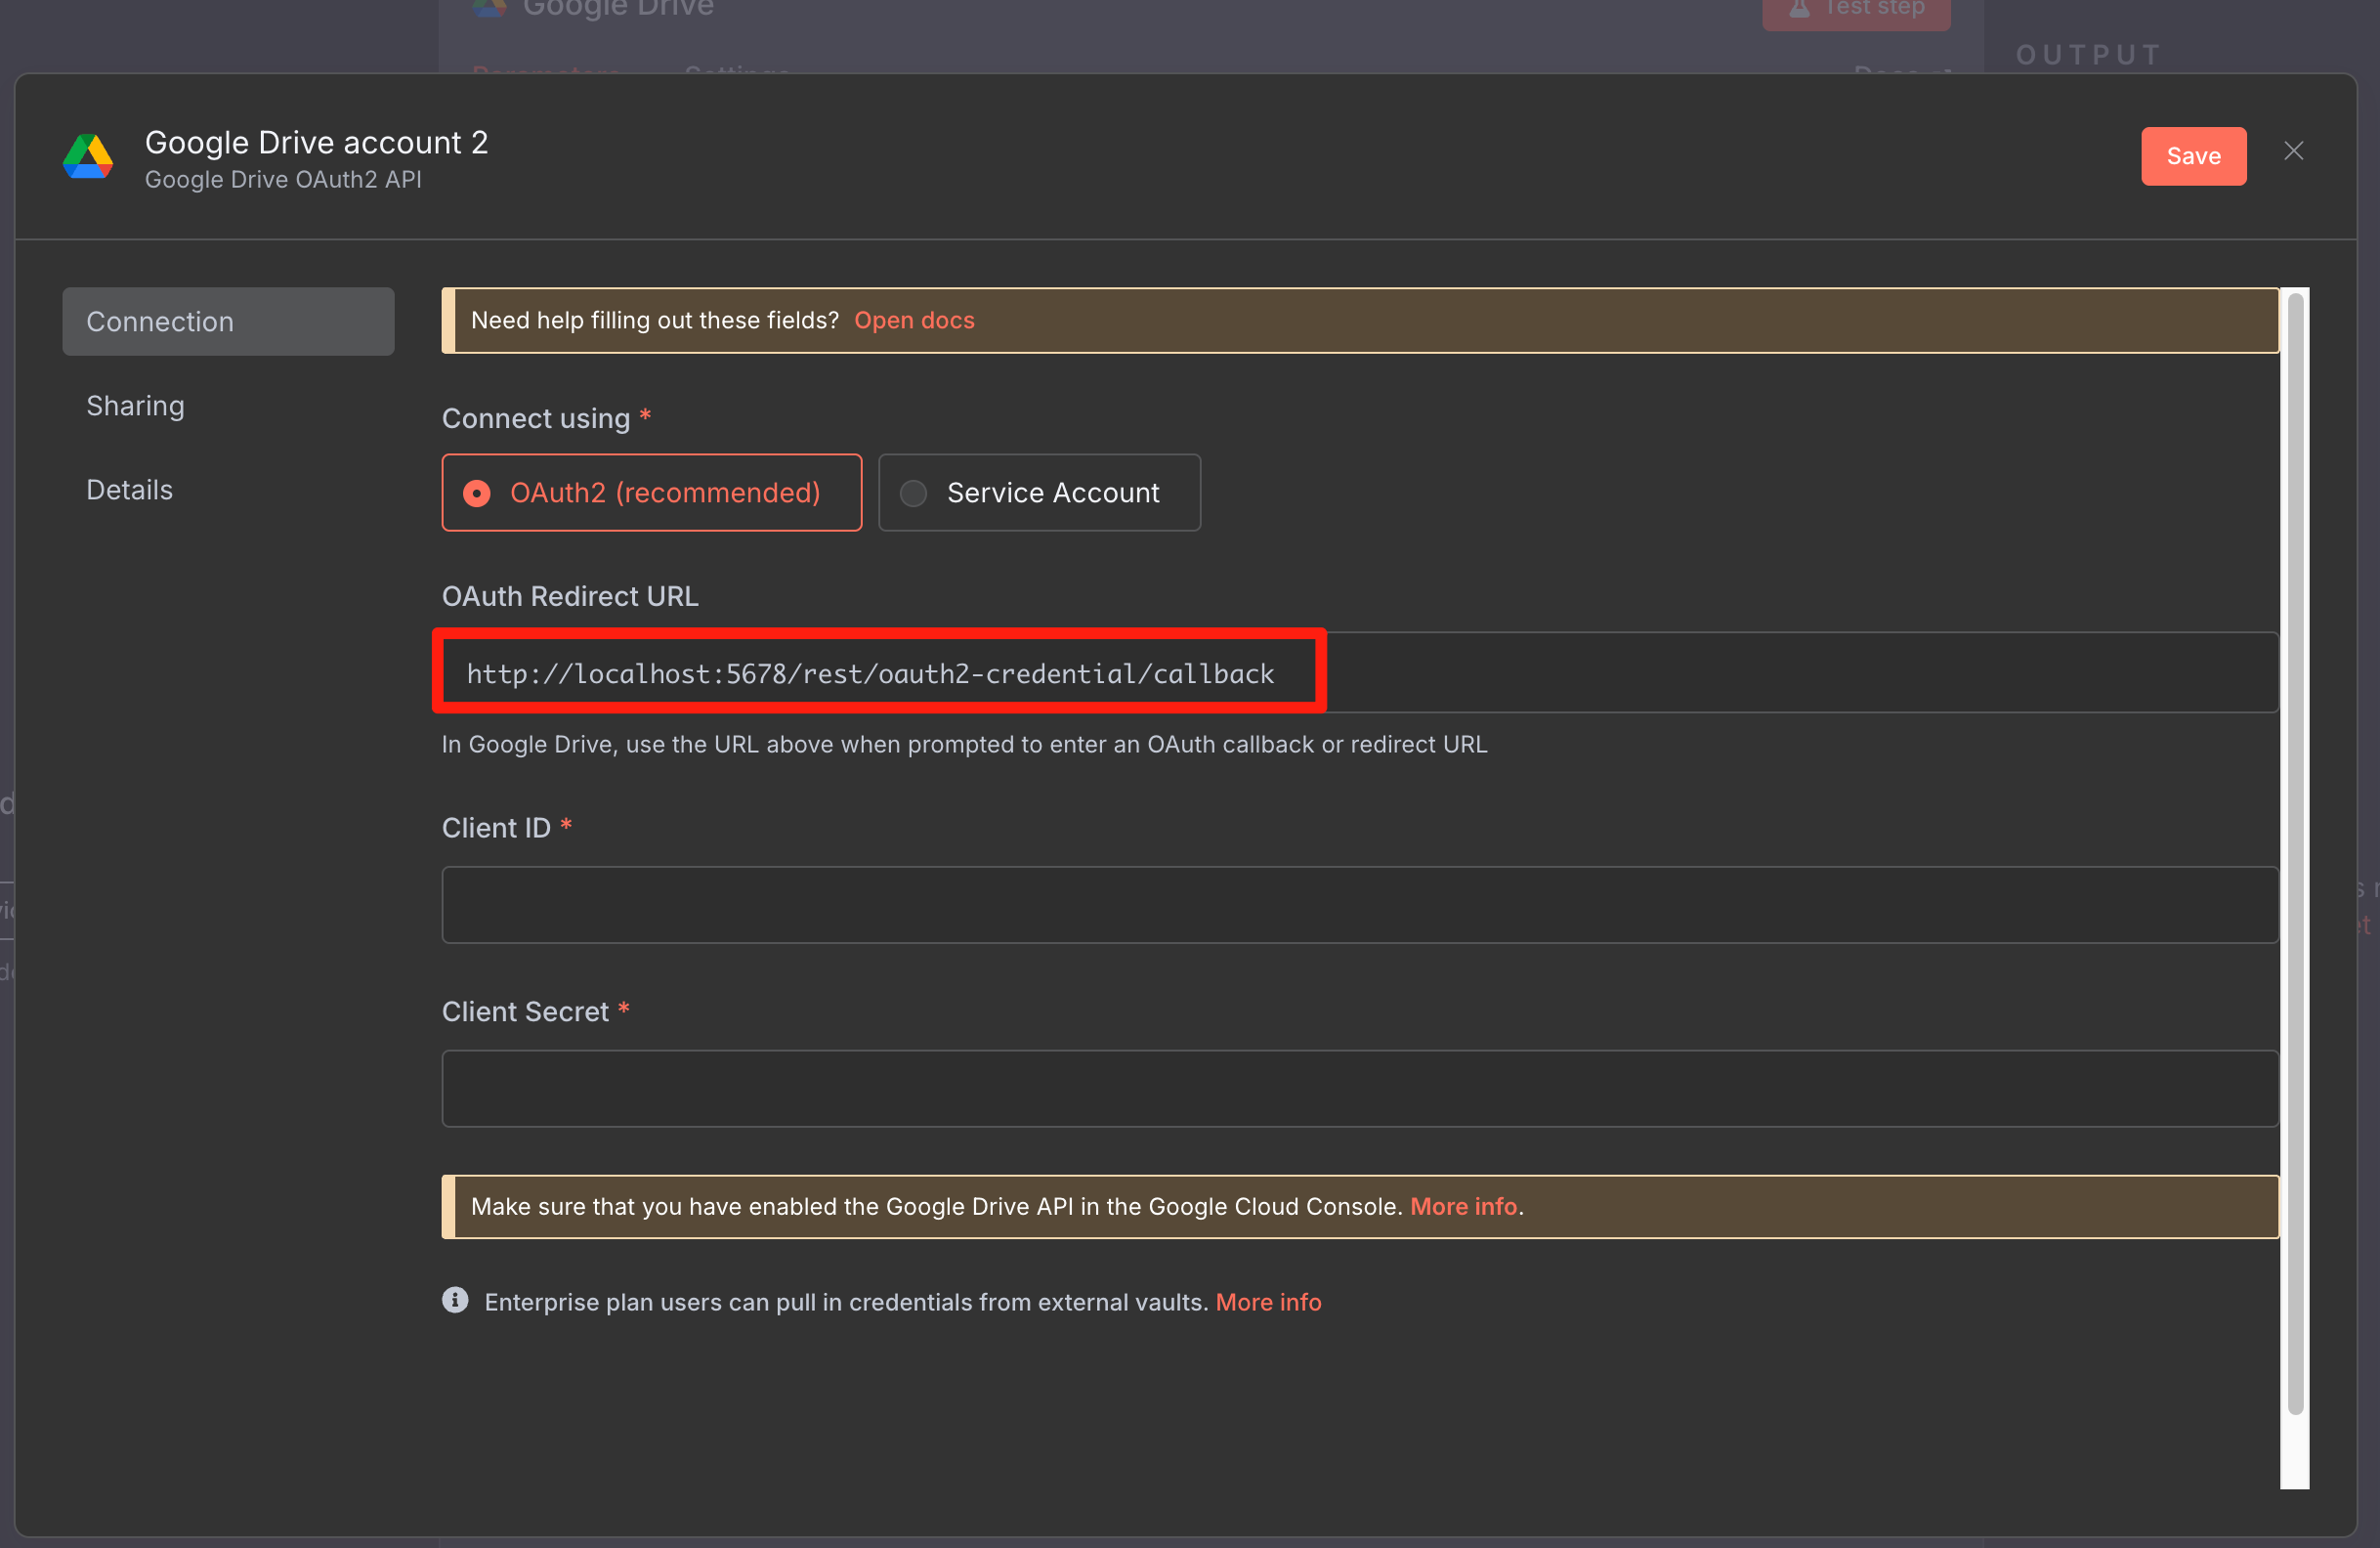Viewport: 2380px width, 1548px height.
Task: Click OUTPUT heading in background panel
Action: (2088, 55)
